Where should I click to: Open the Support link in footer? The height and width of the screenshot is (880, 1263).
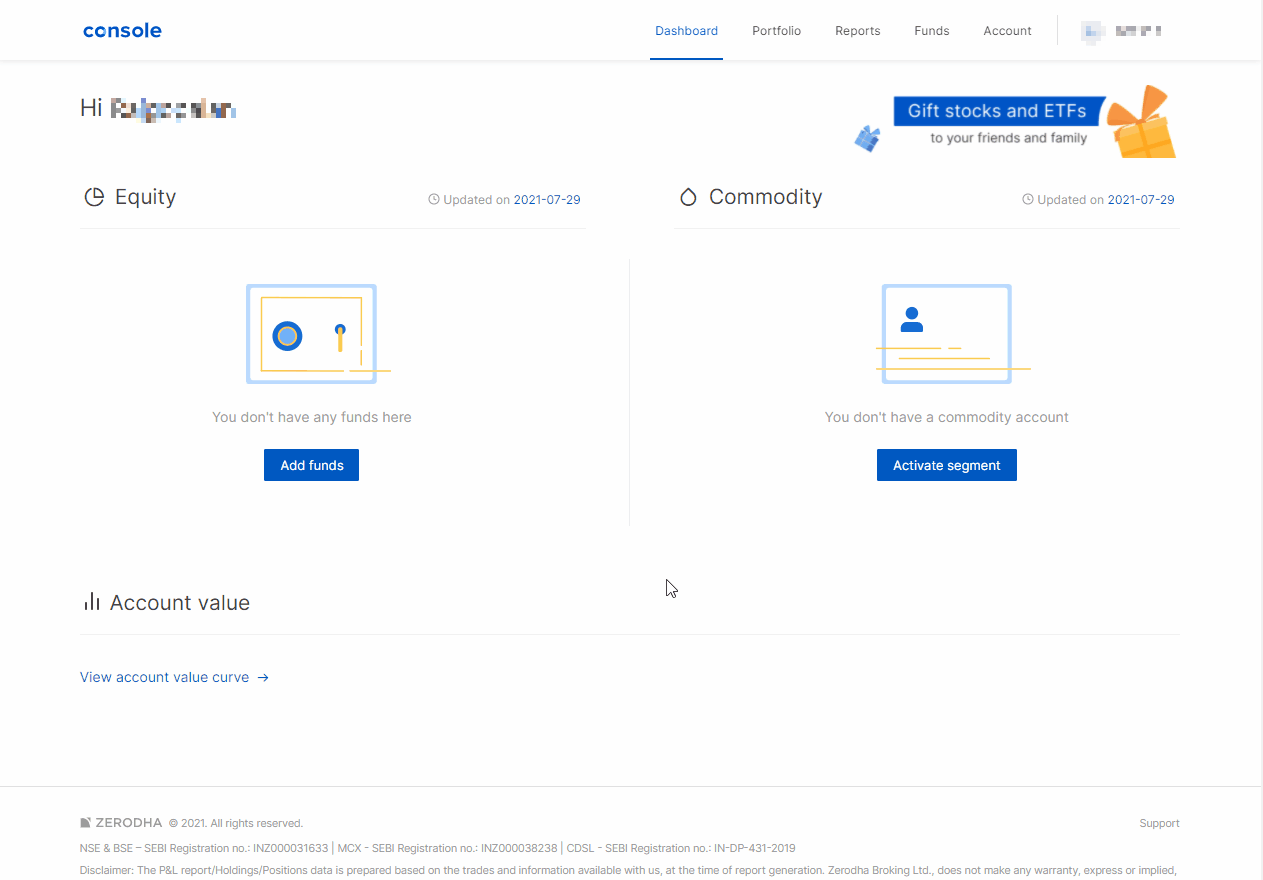[1159, 824]
